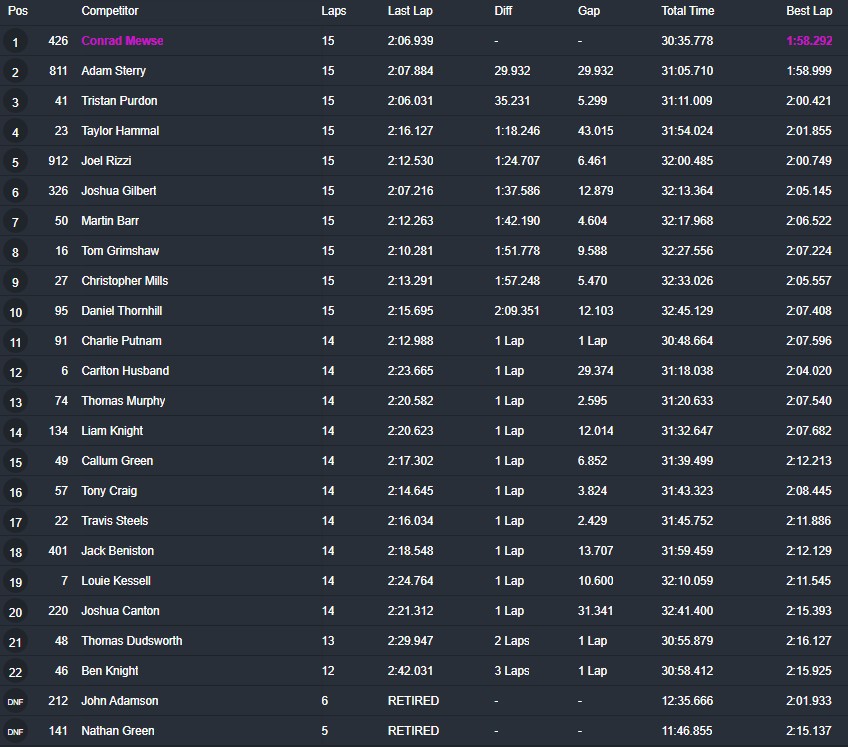Click Conrad Mewse's best lap 1:58.292
The image size is (848, 747).
point(809,41)
